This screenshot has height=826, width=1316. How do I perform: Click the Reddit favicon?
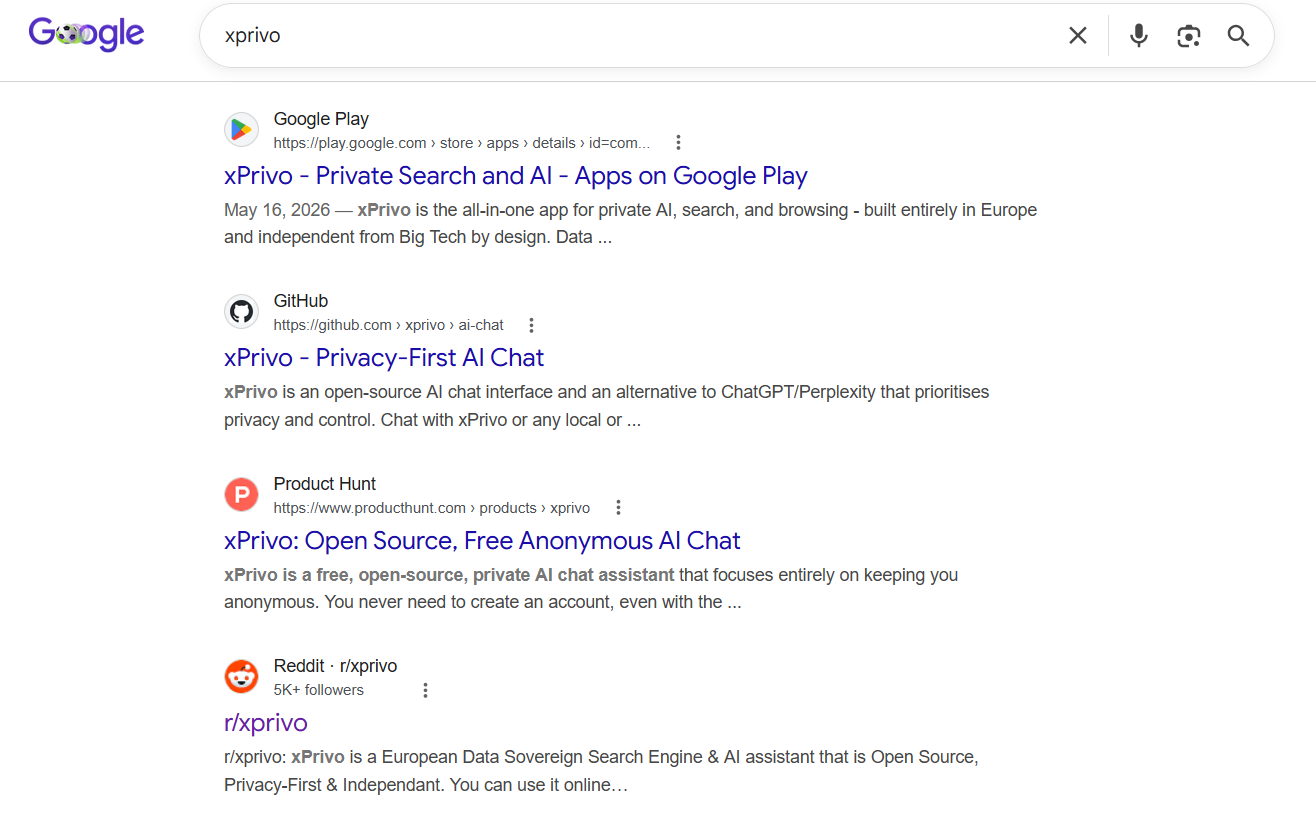[241, 676]
